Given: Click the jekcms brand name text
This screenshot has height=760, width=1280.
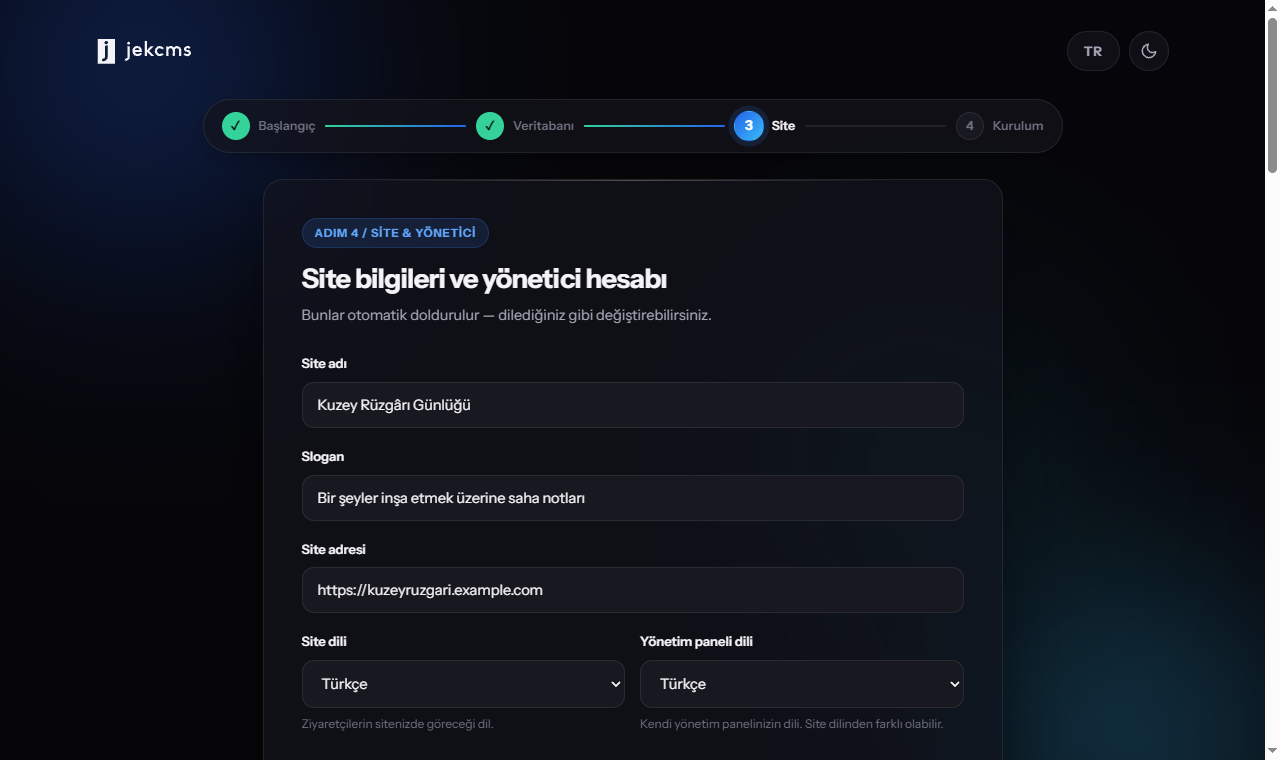Looking at the screenshot, I should tap(158, 50).
